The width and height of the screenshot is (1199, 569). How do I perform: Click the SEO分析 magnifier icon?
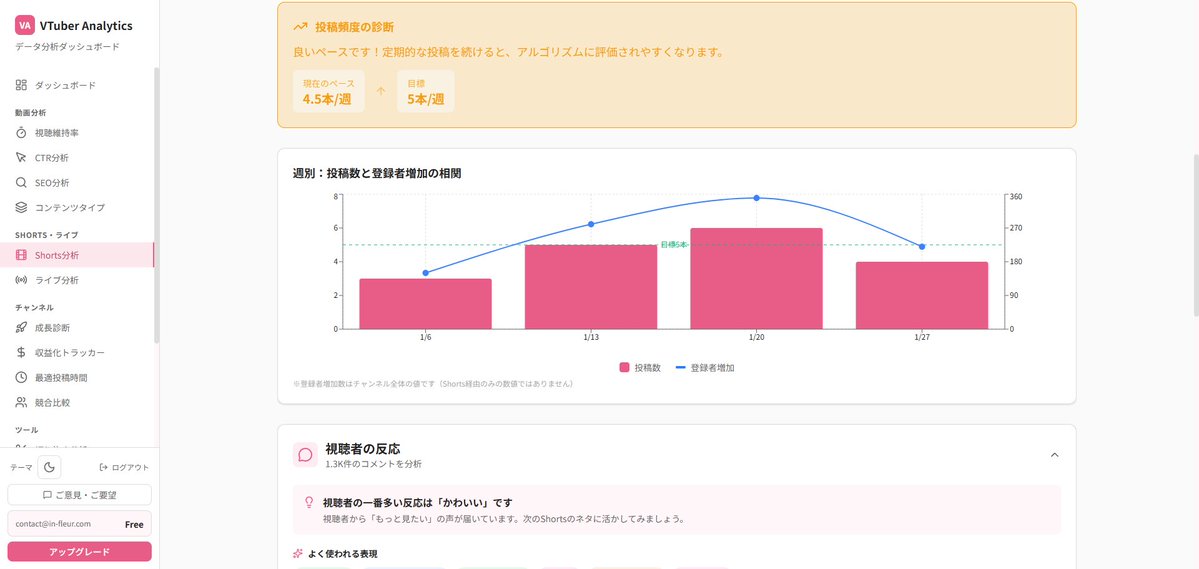[21, 183]
